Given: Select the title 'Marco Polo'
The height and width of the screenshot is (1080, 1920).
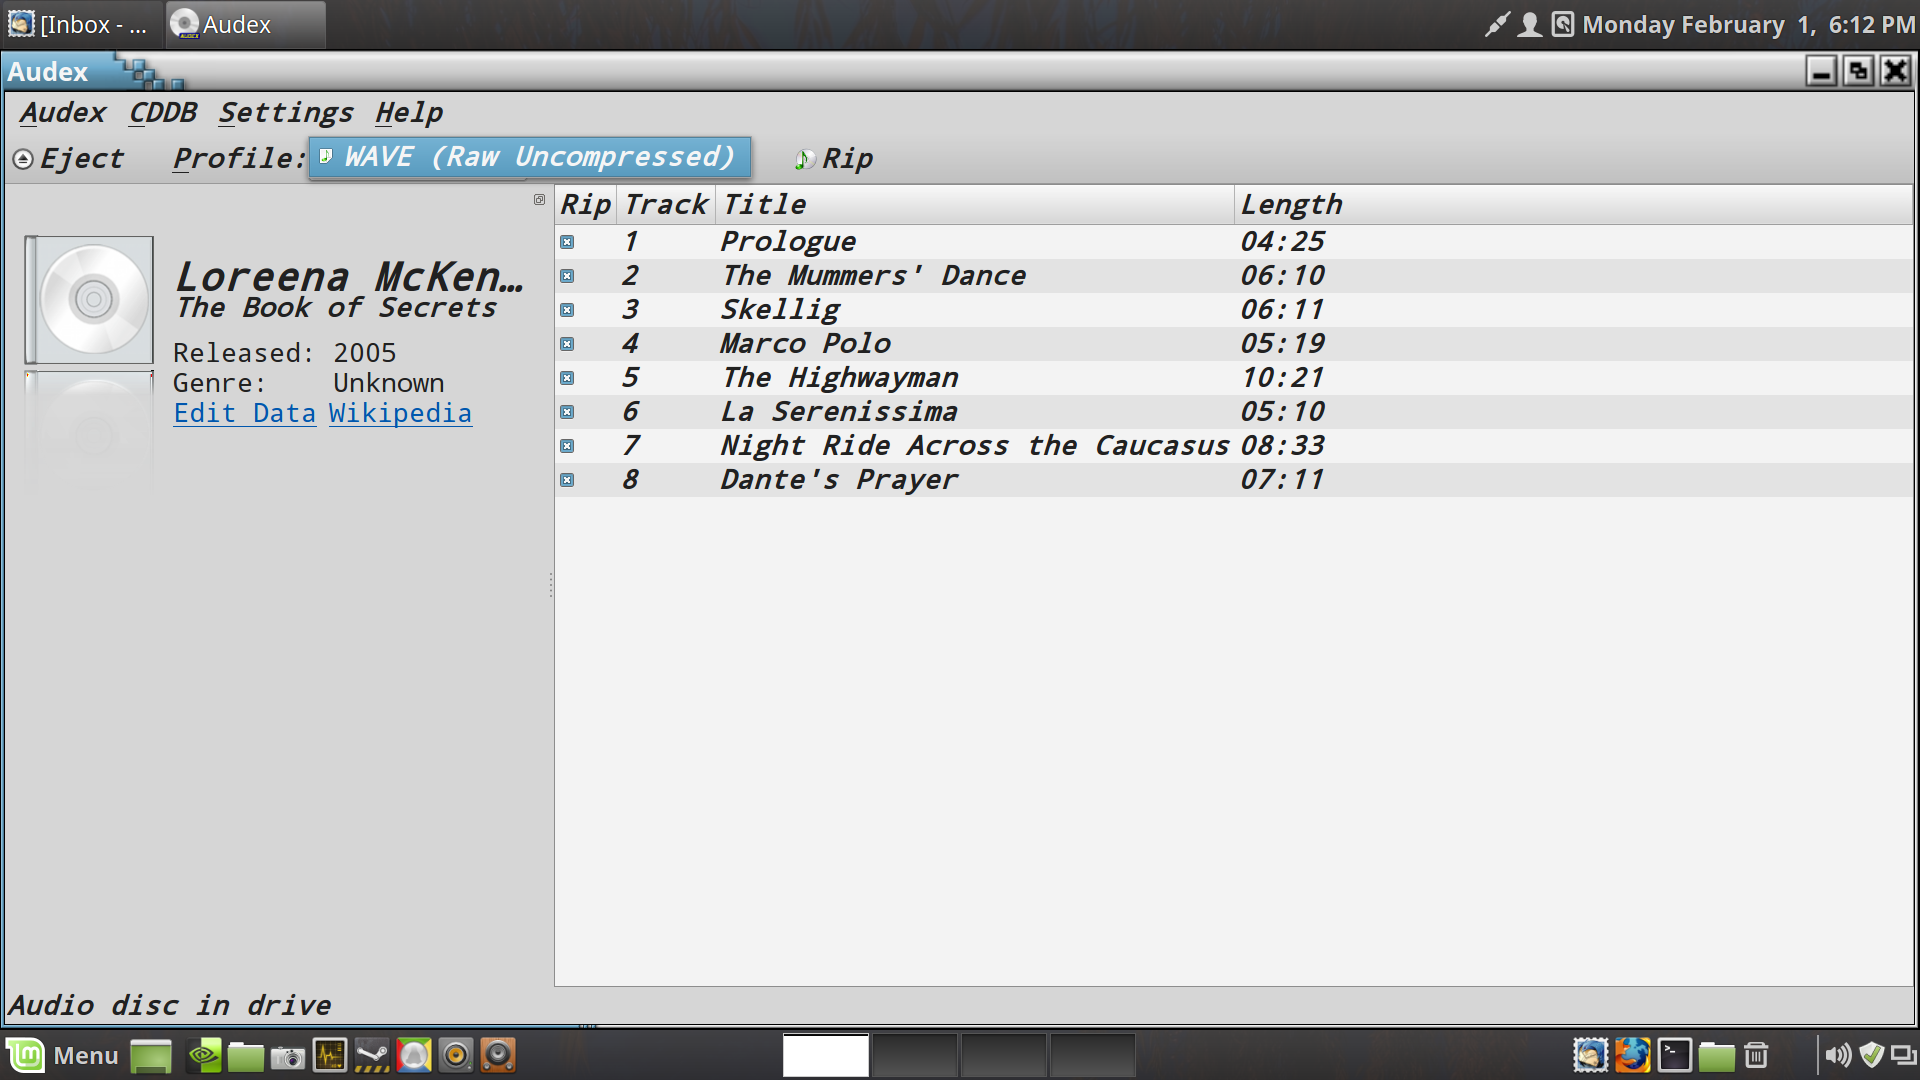Looking at the screenshot, I should coord(805,344).
